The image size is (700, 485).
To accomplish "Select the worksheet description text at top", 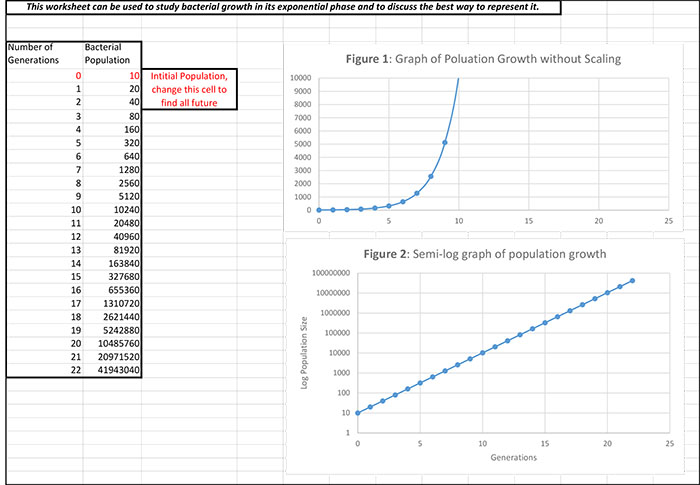I will pyautogui.click(x=282, y=8).
